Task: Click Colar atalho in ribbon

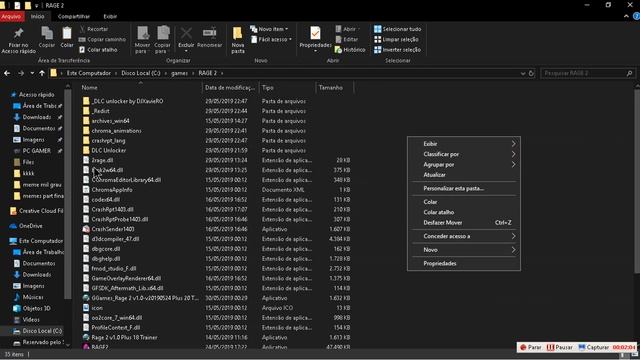Action: (x=98, y=50)
